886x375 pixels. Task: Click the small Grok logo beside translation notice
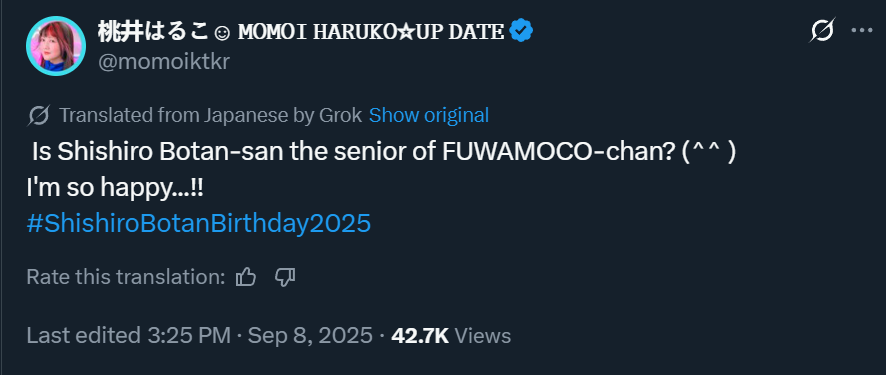(38, 116)
